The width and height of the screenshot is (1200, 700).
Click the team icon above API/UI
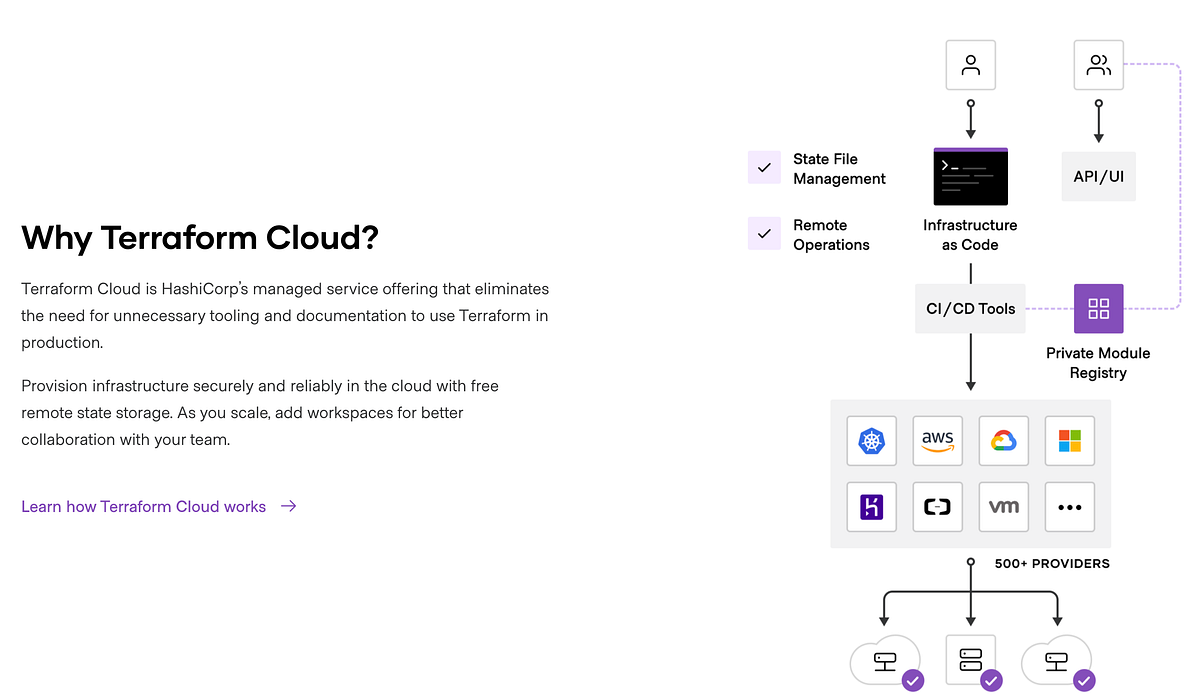click(1098, 64)
